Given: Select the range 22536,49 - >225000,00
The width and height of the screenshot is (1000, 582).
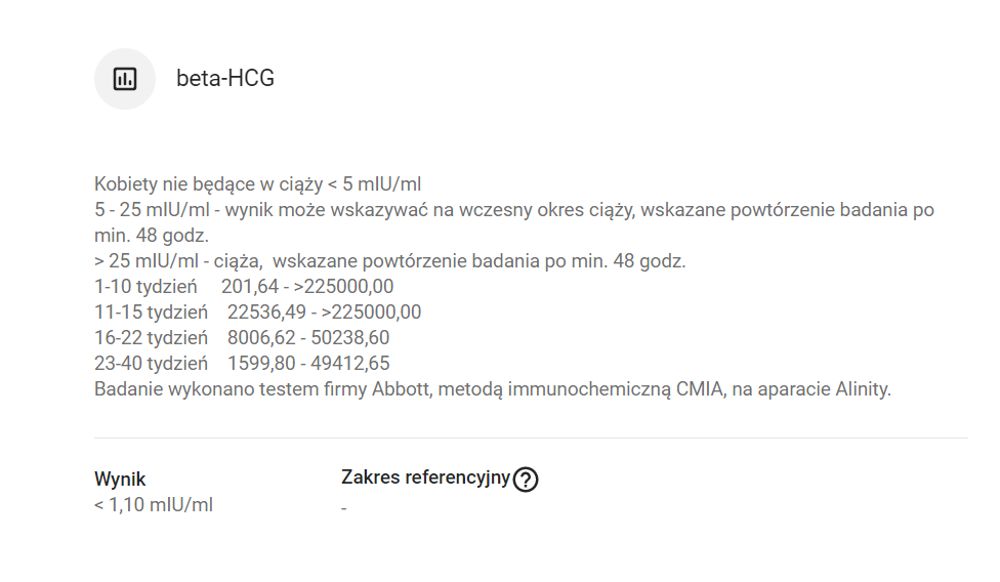Looking at the screenshot, I should [x=325, y=312].
